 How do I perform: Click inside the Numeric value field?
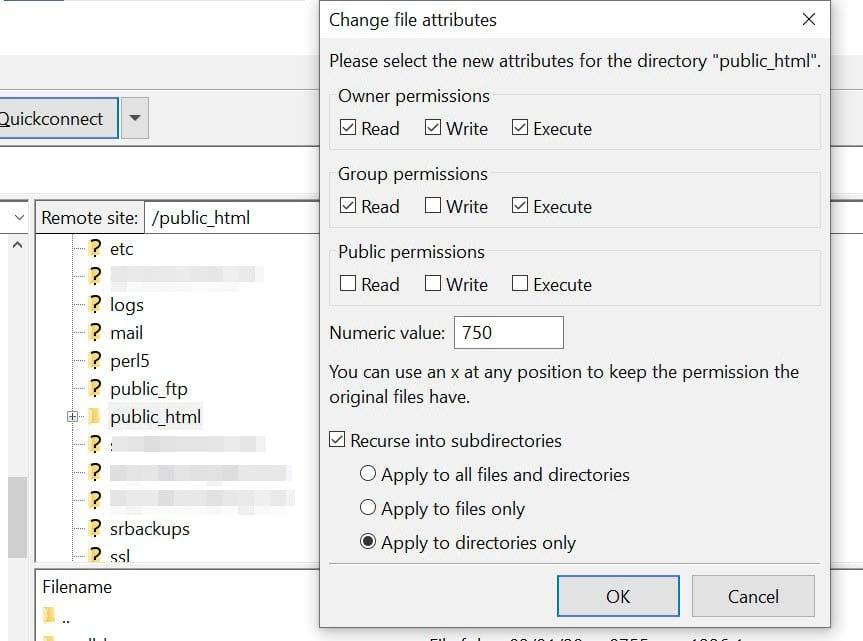[508, 332]
